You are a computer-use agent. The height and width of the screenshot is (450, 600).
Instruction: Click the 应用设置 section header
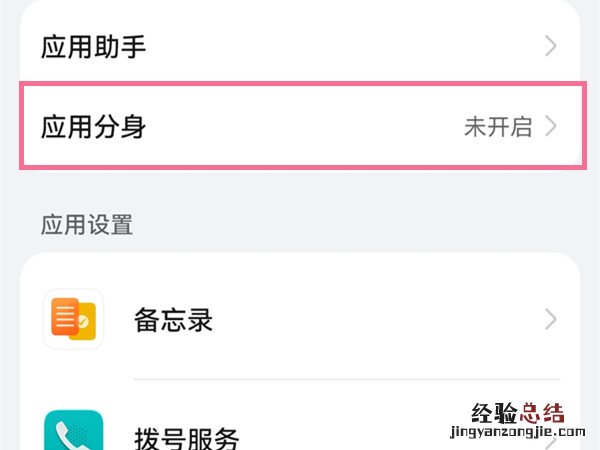pyautogui.click(x=87, y=224)
